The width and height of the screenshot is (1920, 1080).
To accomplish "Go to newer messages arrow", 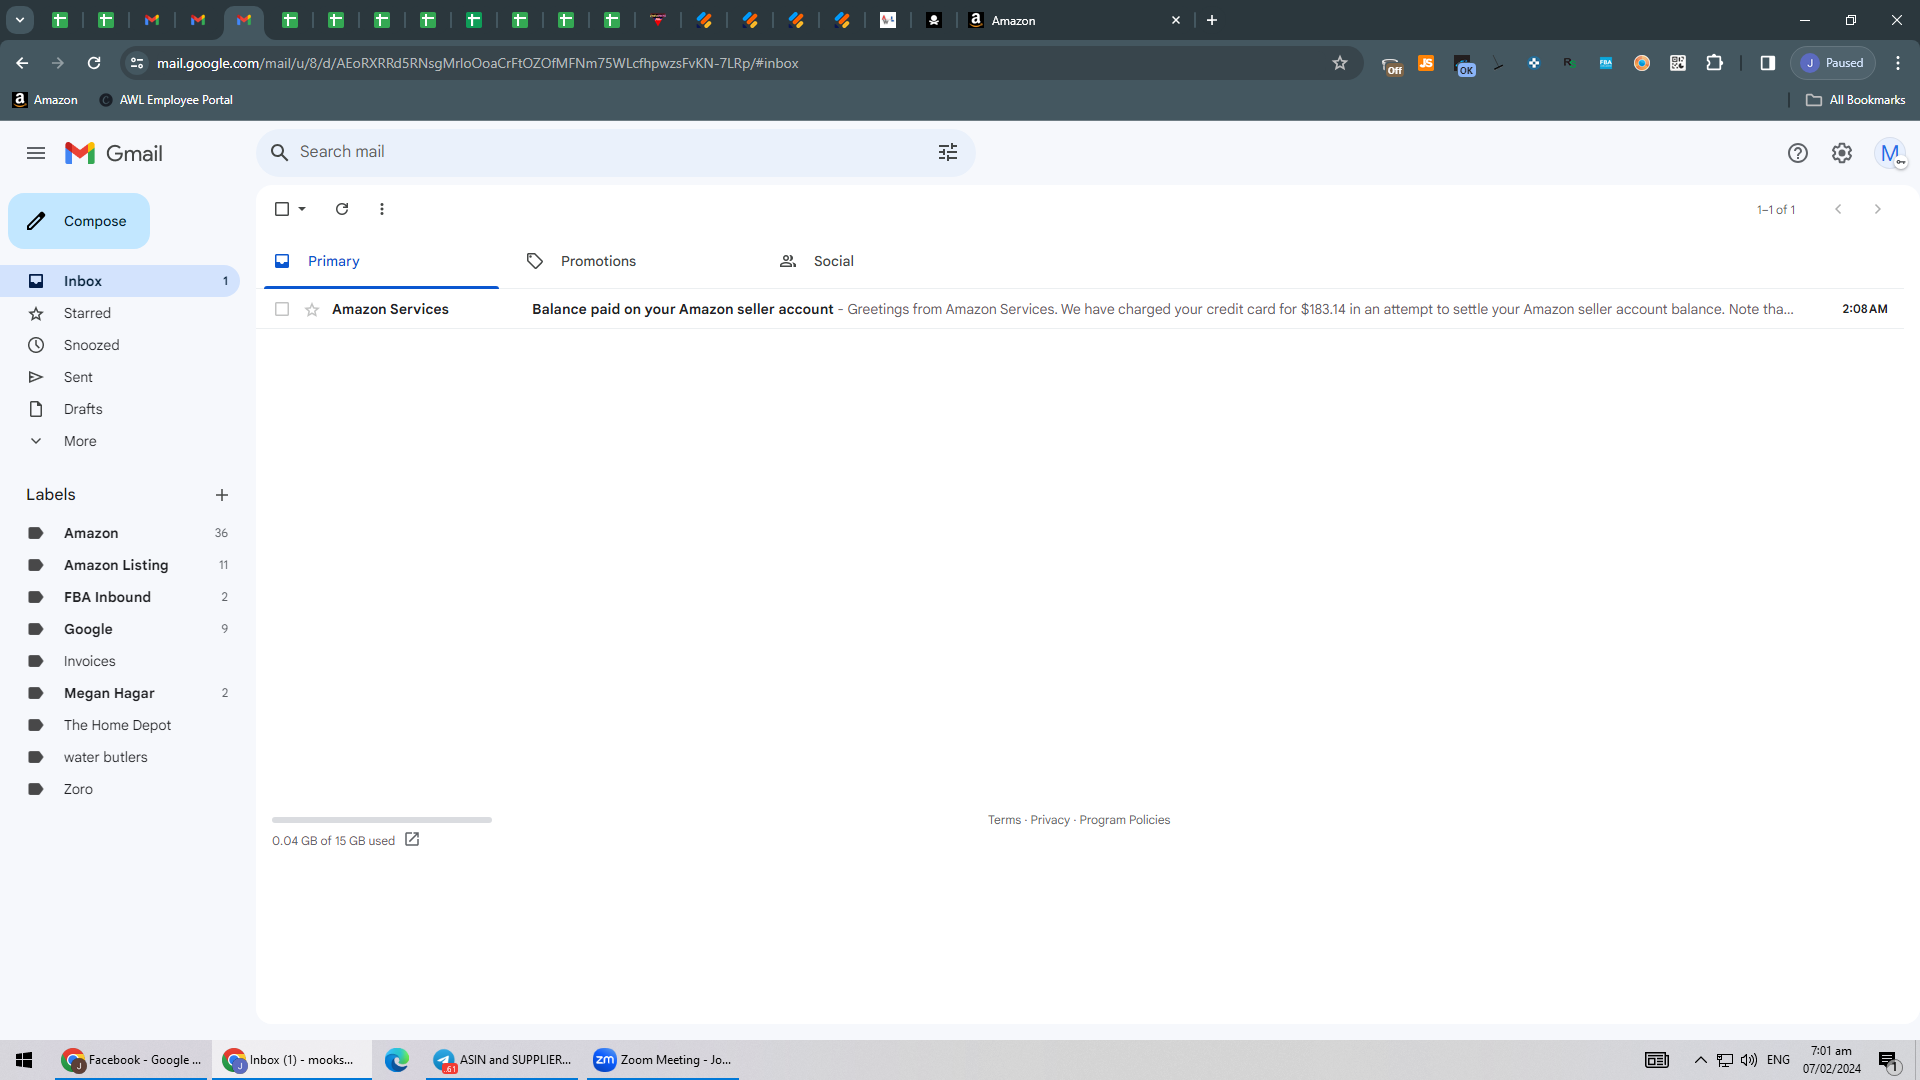I will pyautogui.click(x=1838, y=209).
